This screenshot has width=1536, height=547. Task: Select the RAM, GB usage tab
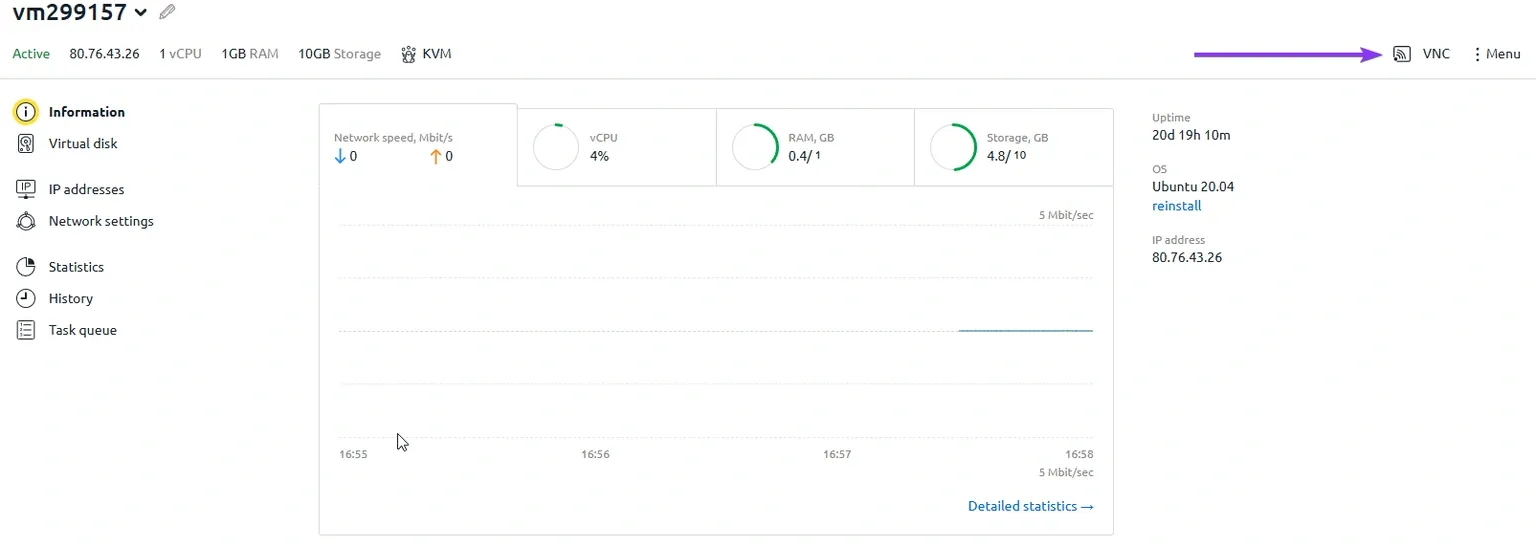click(x=814, y=147)
